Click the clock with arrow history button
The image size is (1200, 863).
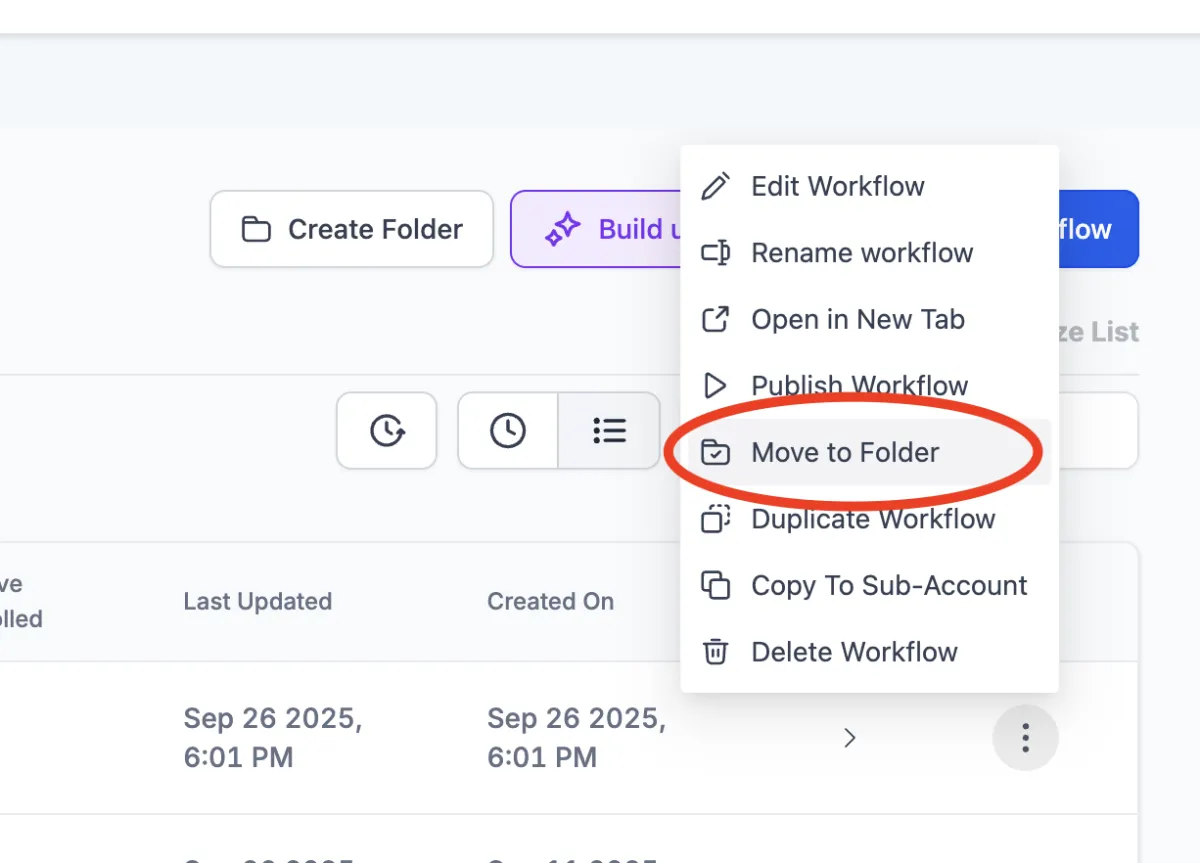tap(387, 431)
